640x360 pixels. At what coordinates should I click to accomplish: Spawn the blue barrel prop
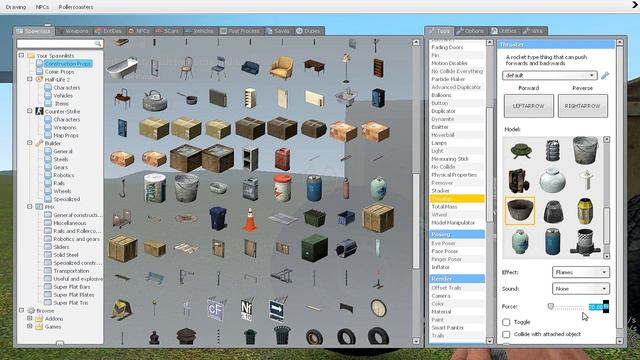coord(314,188)
